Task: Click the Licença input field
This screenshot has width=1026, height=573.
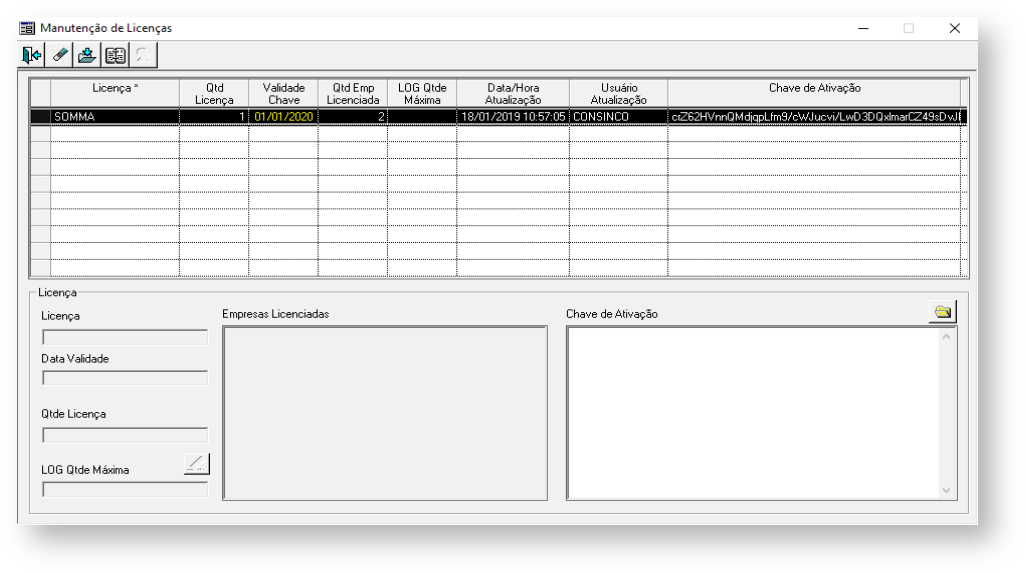Action: 125,337
